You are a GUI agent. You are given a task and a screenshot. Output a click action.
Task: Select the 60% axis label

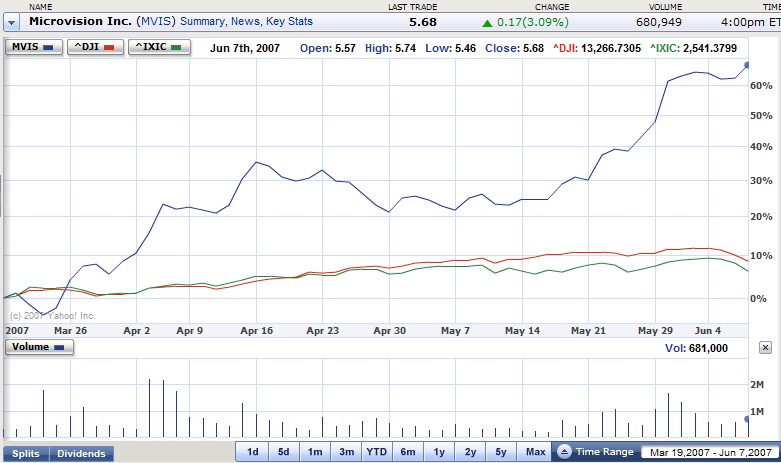[x=761, y=86]
